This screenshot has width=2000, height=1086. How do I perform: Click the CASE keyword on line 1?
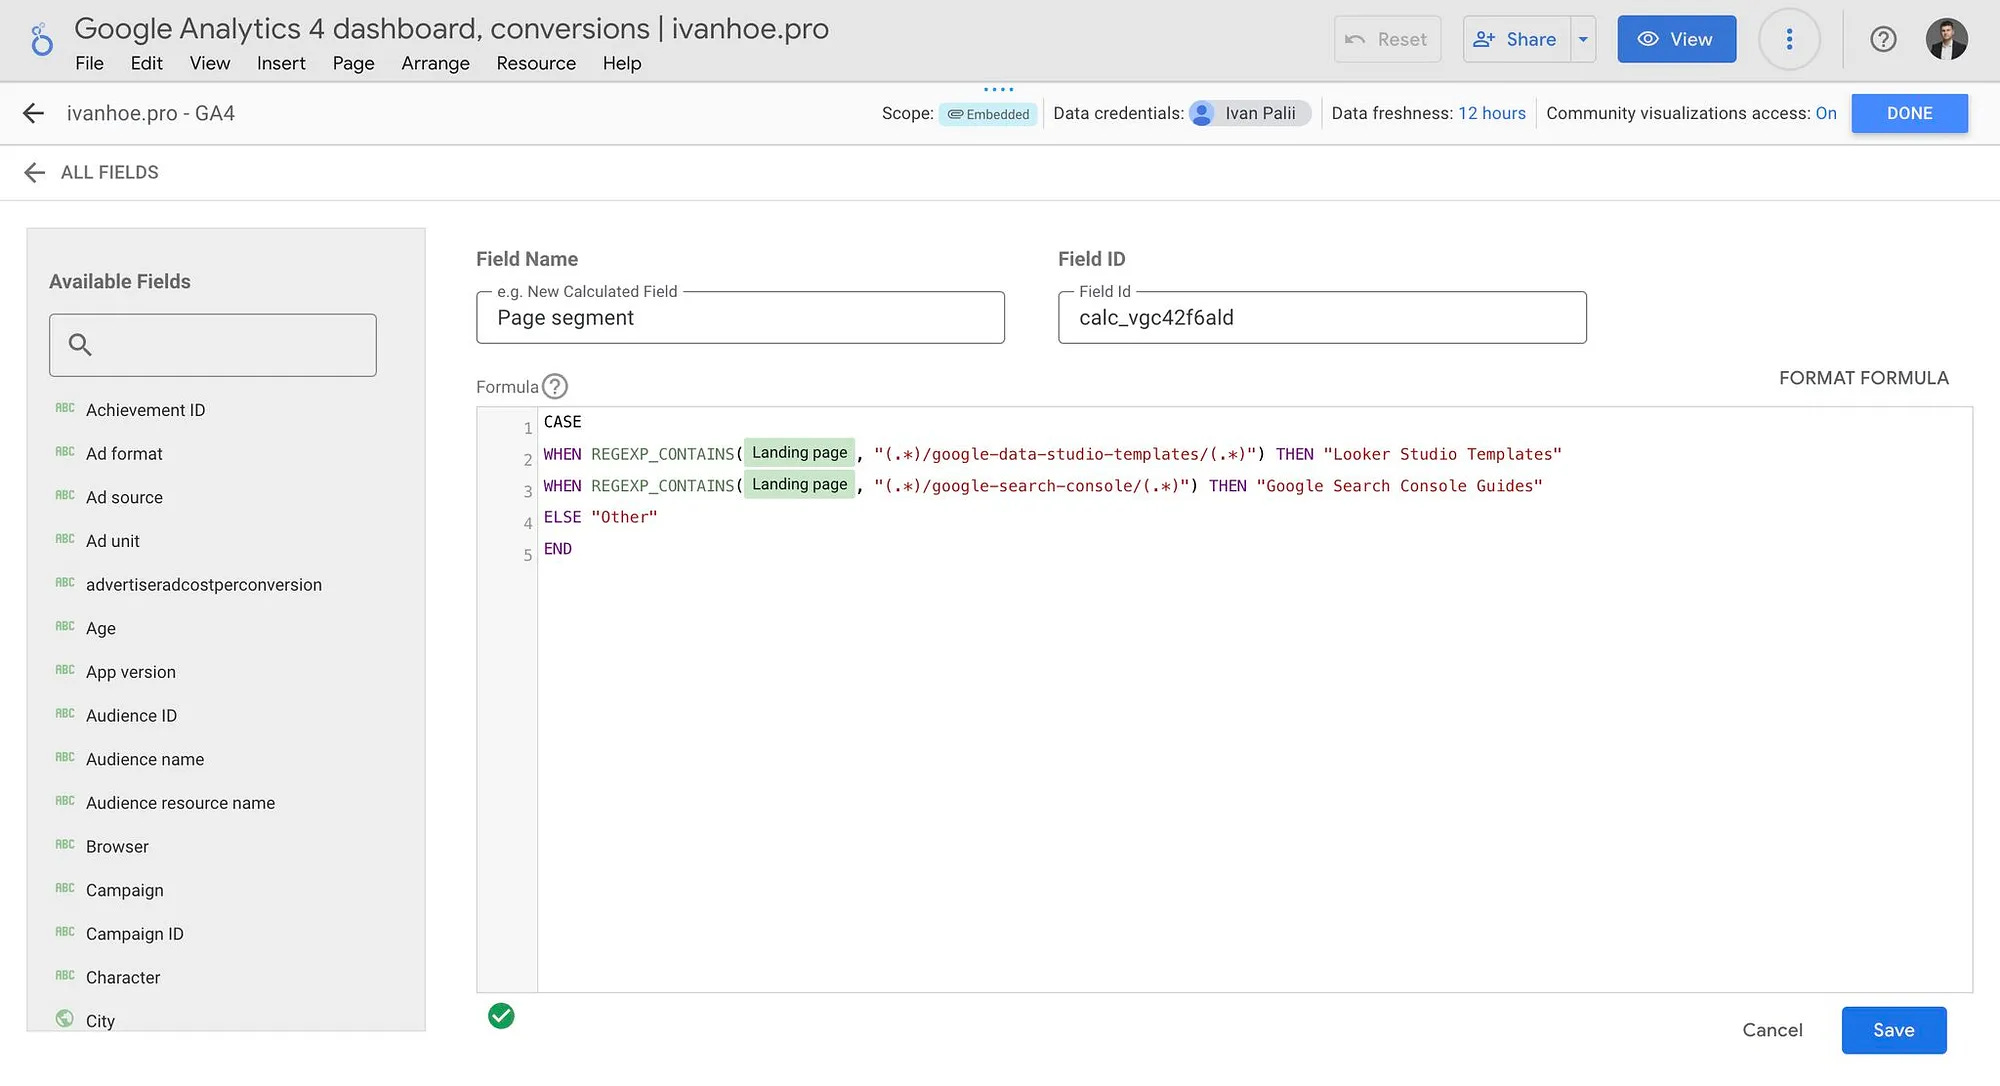point(562,422)
